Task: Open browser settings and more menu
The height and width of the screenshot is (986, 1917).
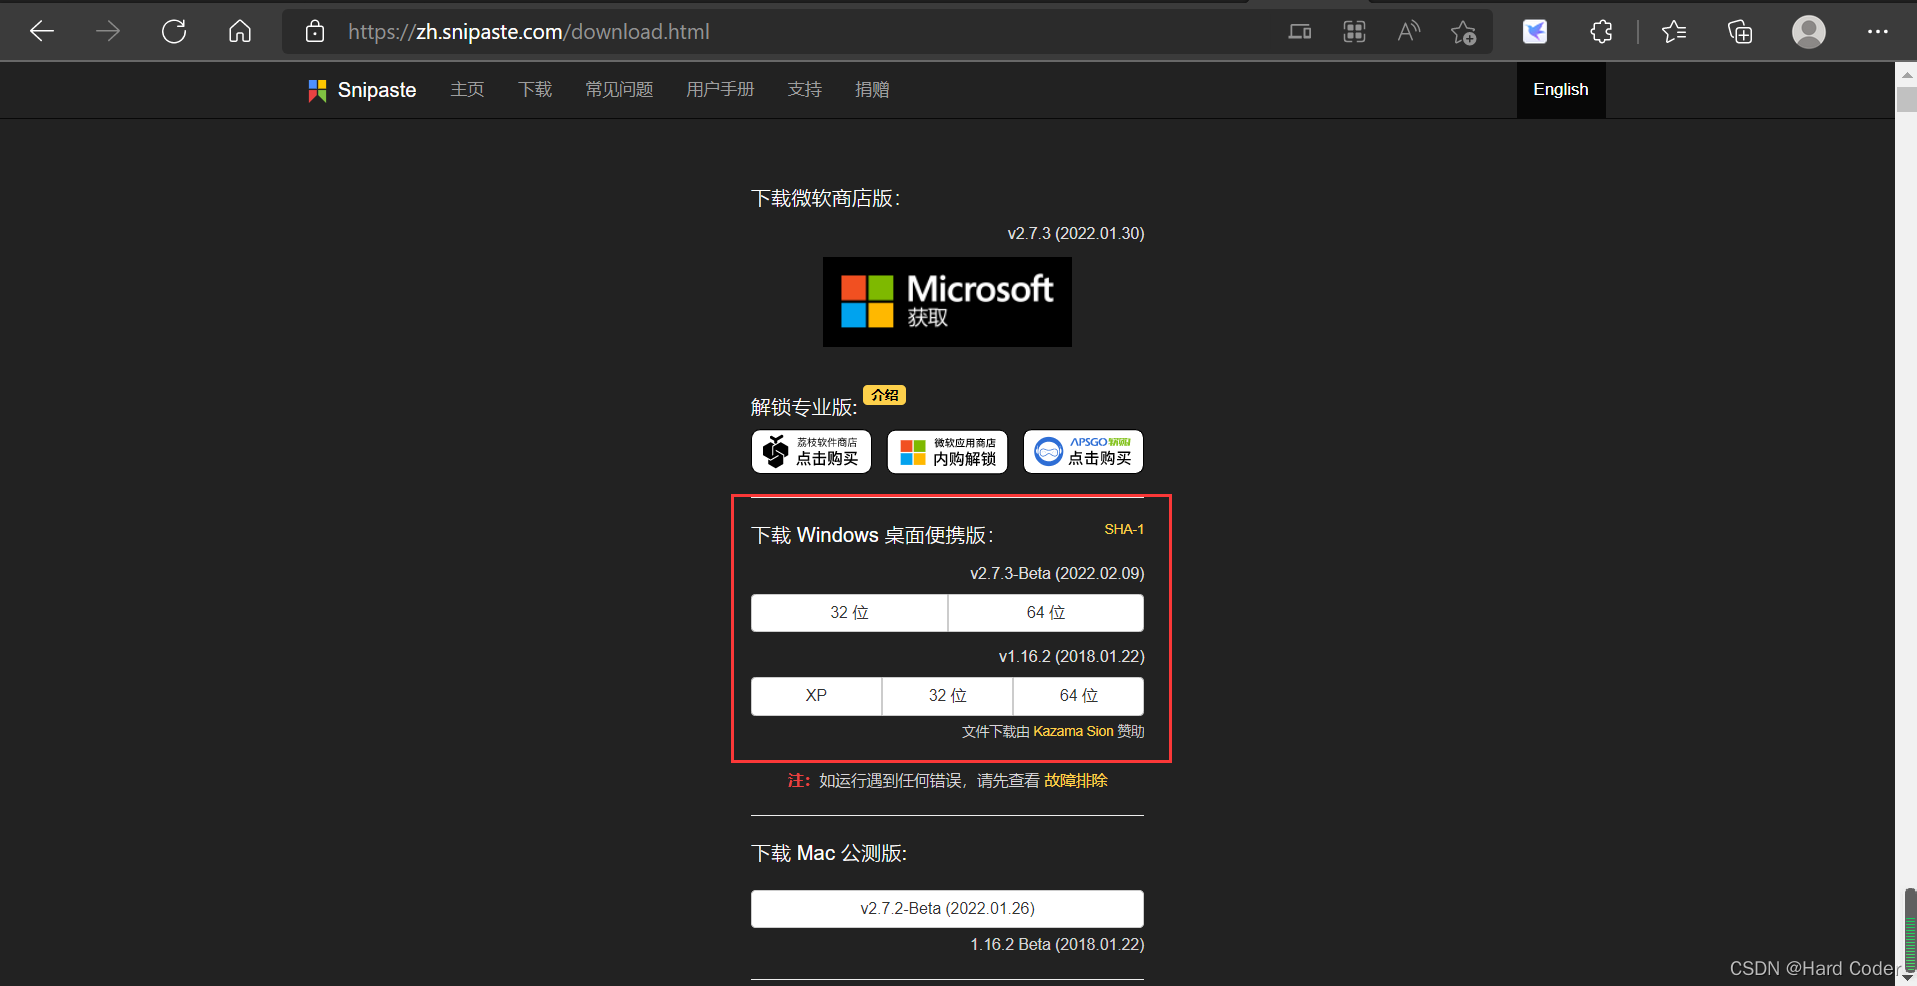Action: pyautogui.click(x=1878, y=32)
